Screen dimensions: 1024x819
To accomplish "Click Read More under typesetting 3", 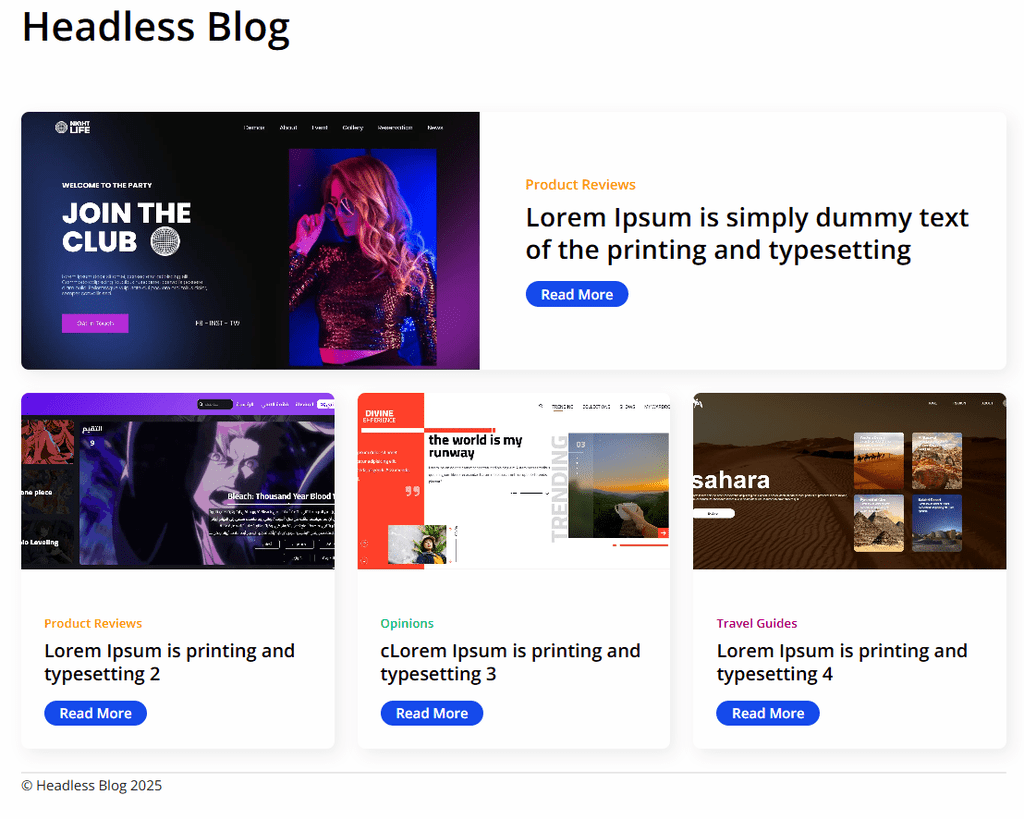I will pyautogui.click(x=432, y=713).
